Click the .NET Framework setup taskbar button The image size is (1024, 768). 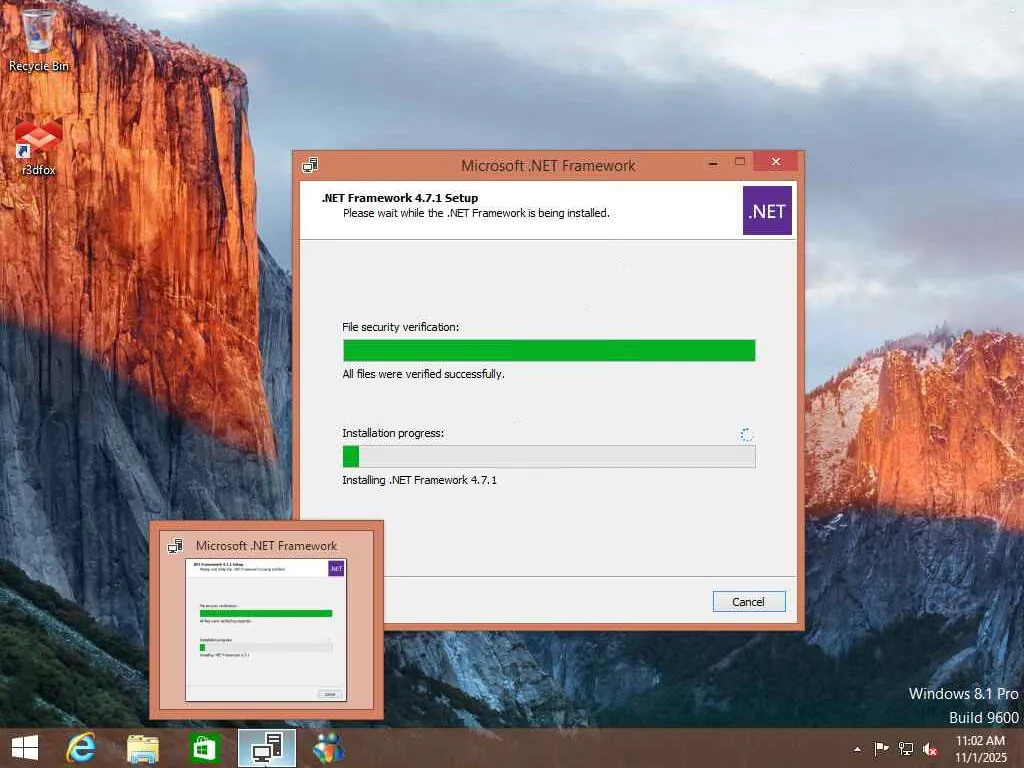point(266,748)
